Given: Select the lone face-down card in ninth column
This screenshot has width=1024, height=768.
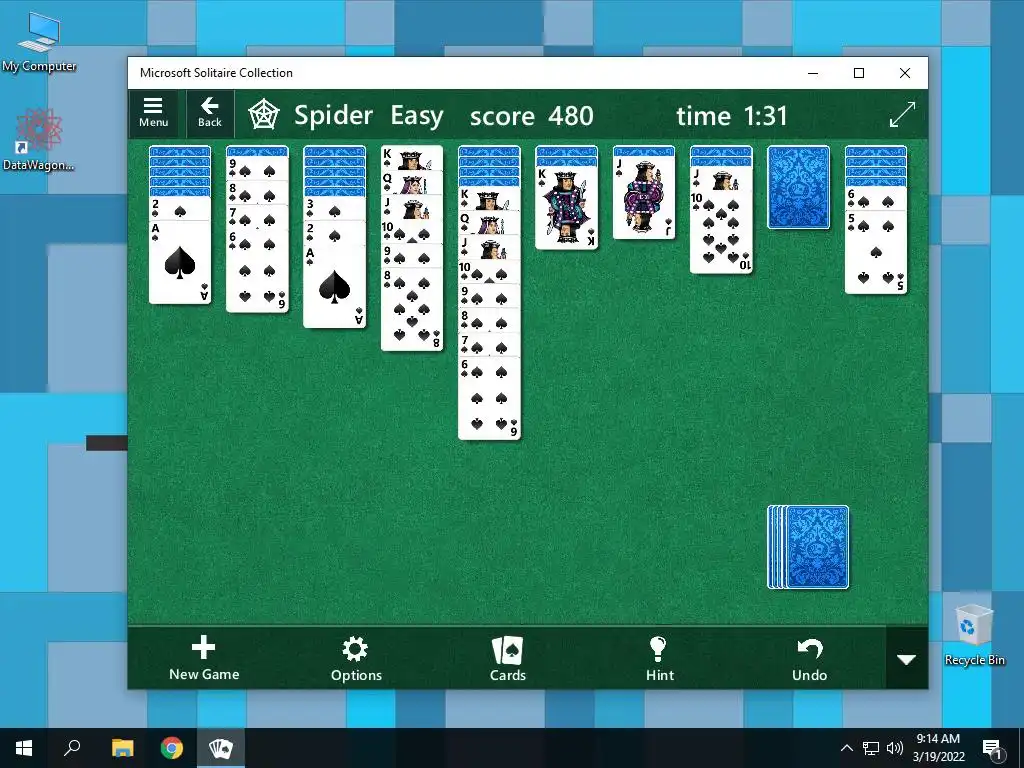Looking at the screenshot, I should click(799, 187).
